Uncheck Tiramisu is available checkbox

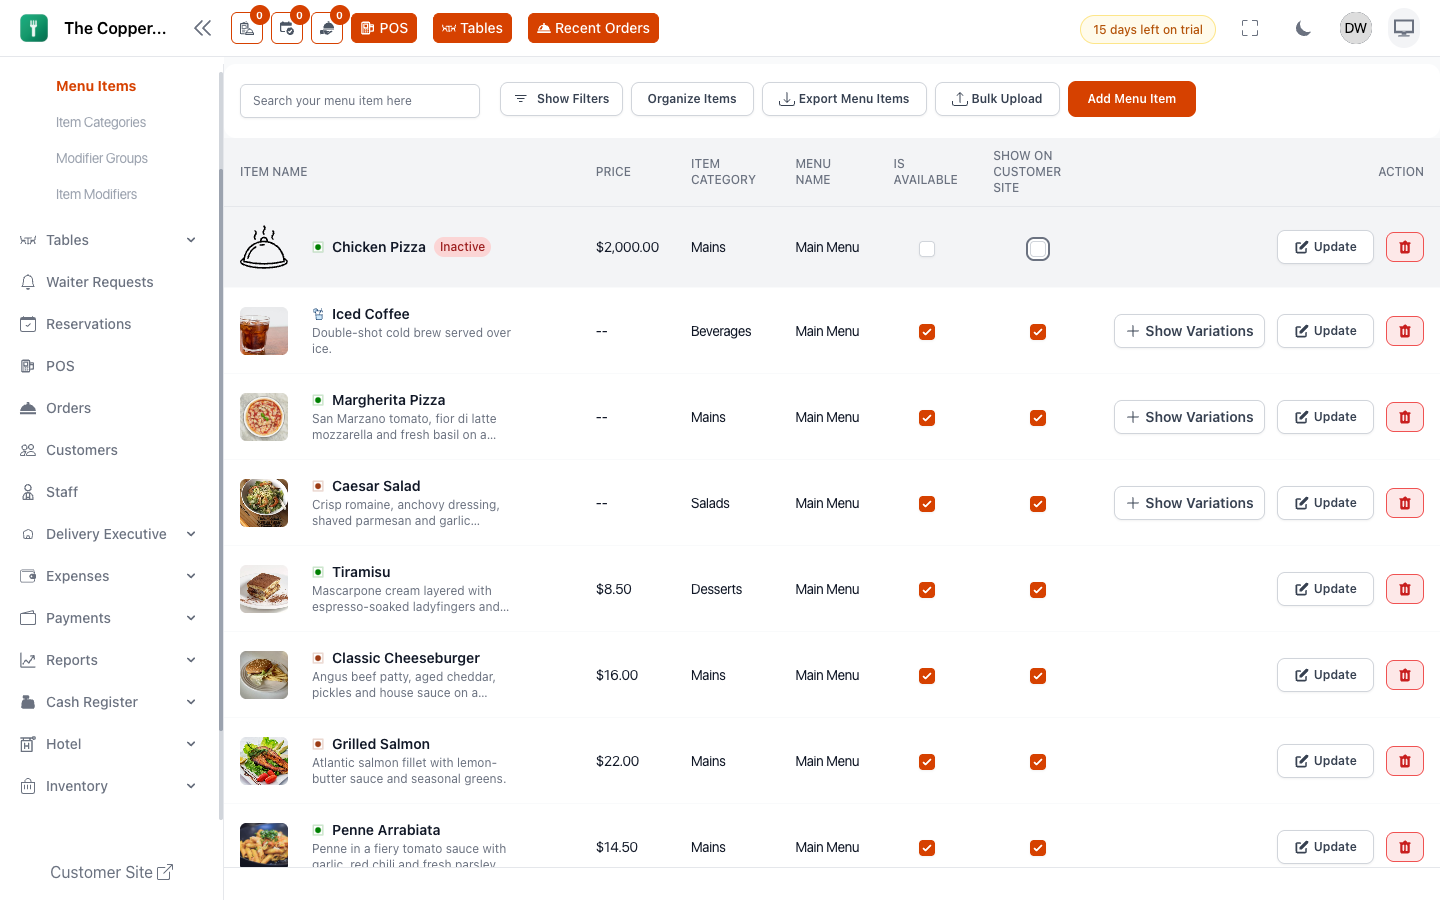tap(927, 590)
